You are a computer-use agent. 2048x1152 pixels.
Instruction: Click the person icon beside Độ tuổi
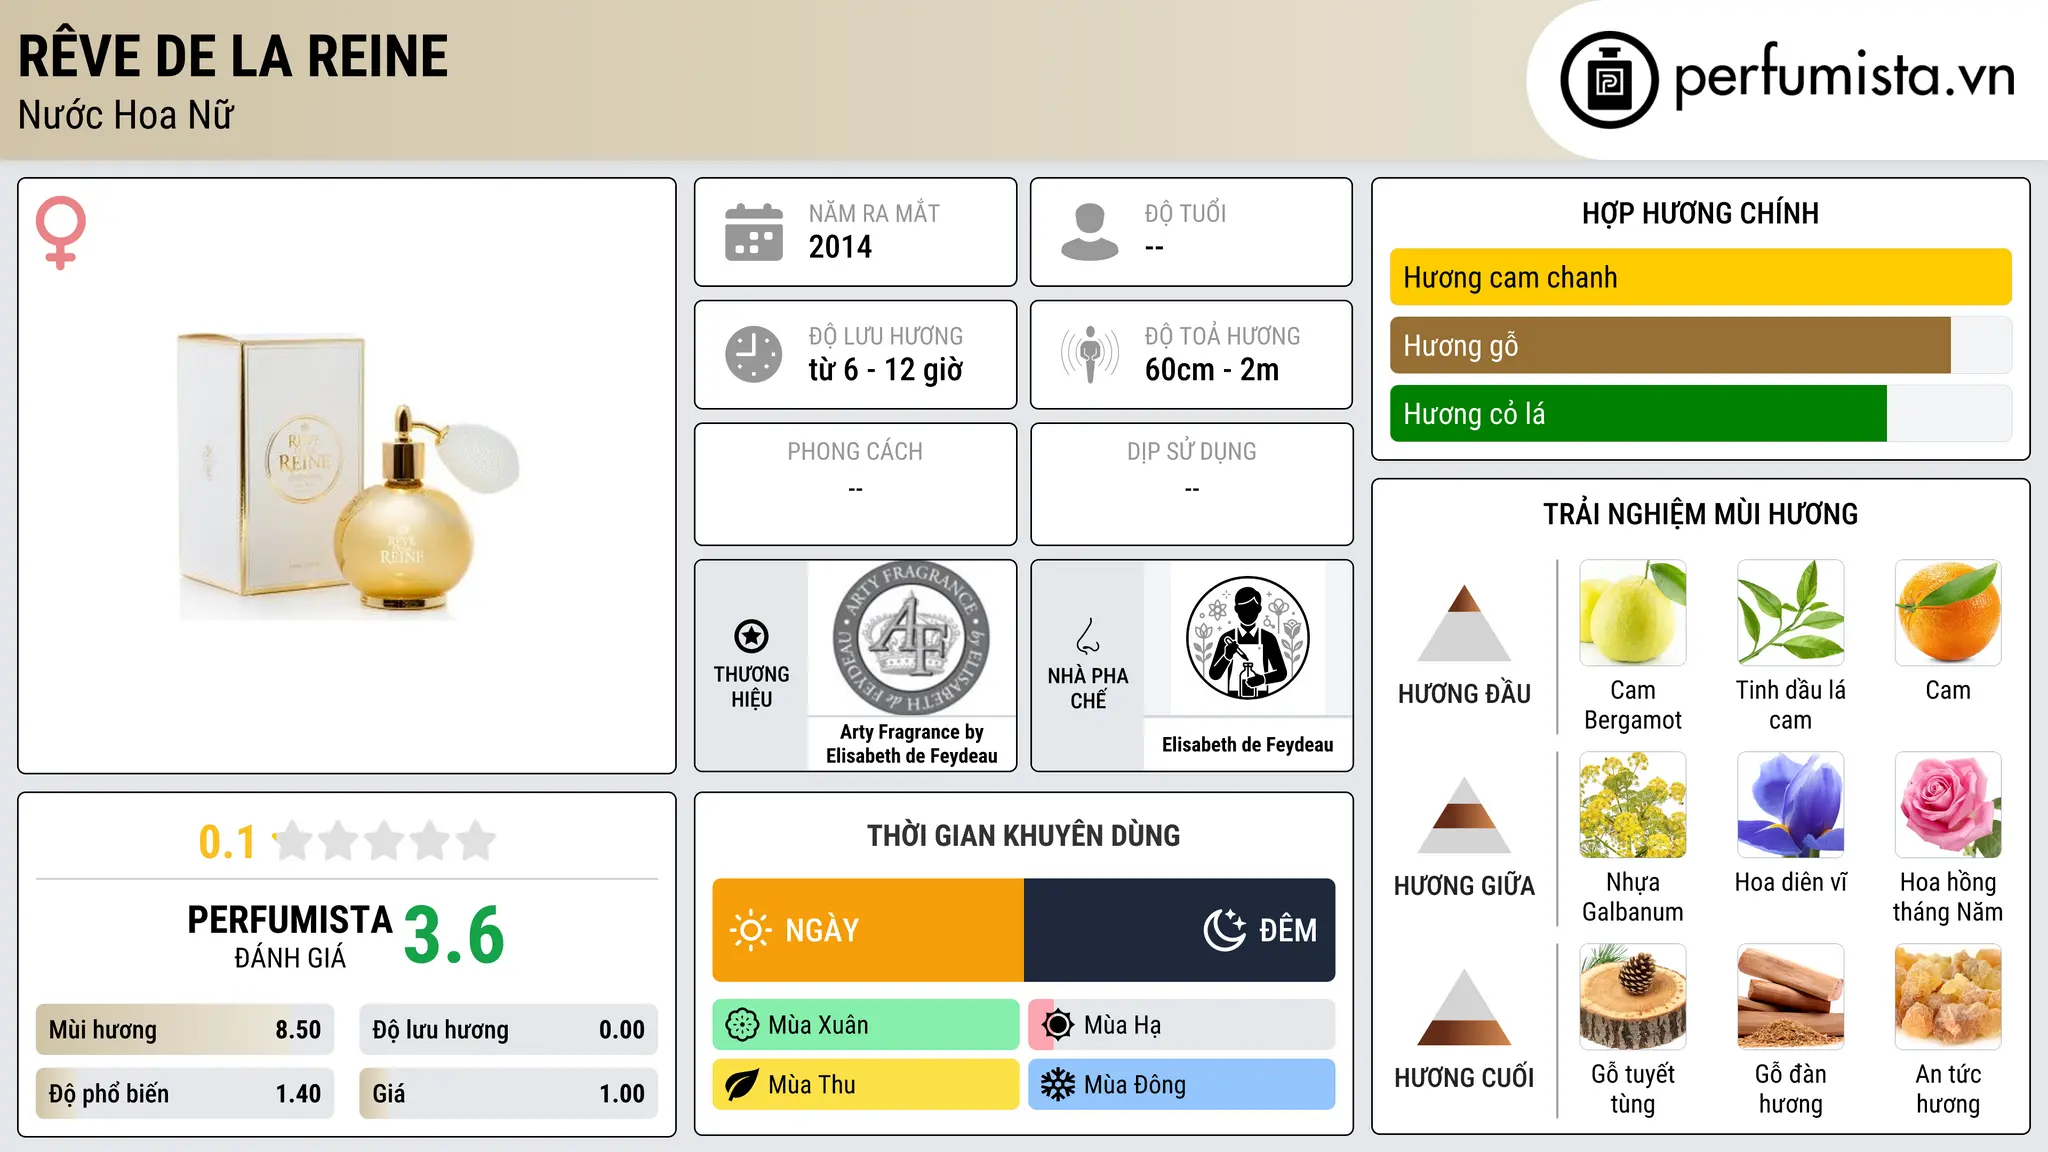coord(1090,232)
